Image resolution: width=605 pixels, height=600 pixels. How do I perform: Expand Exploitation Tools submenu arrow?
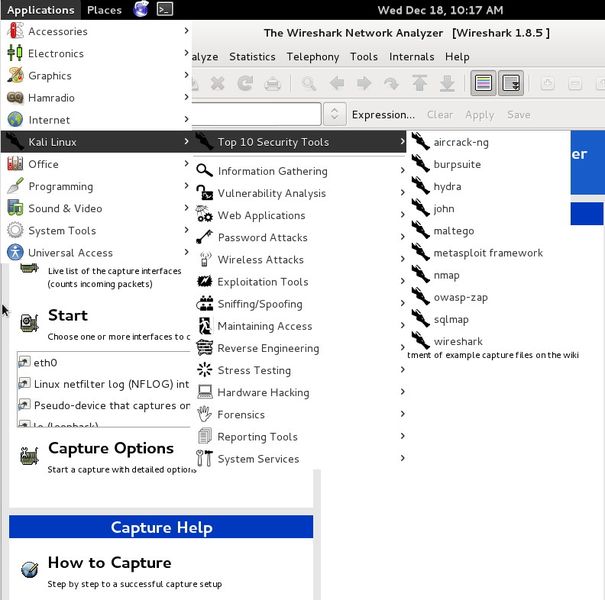(x=402, y=281)
